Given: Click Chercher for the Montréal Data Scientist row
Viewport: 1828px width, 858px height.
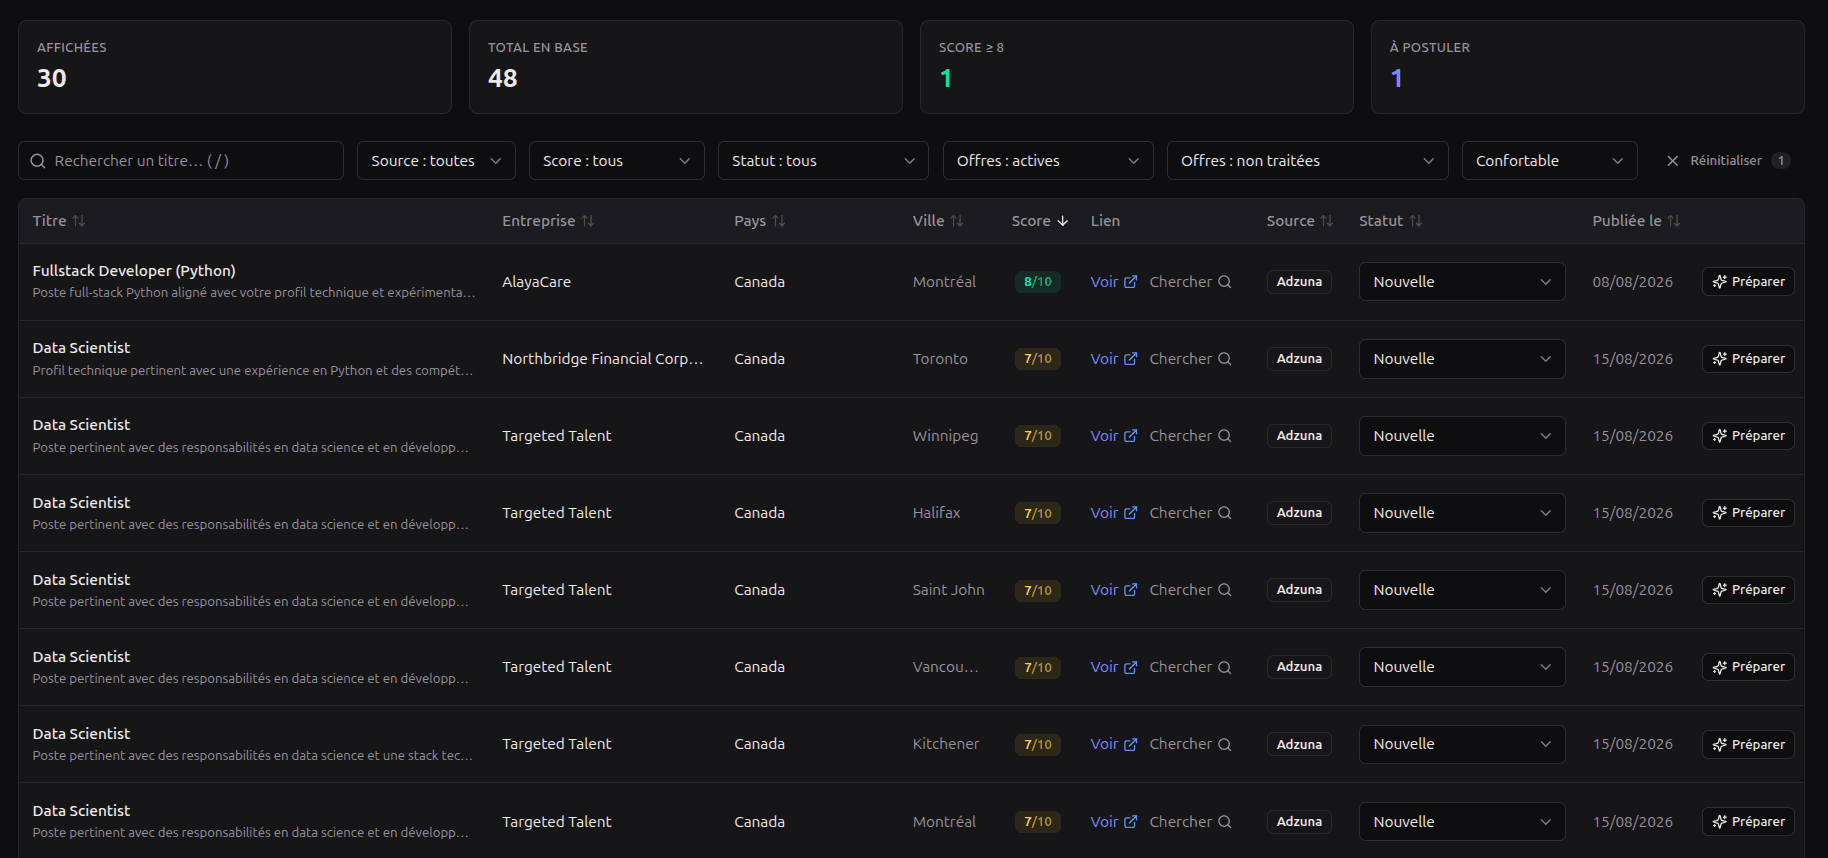Looking at the screenshot, I should coord(1190,822).
